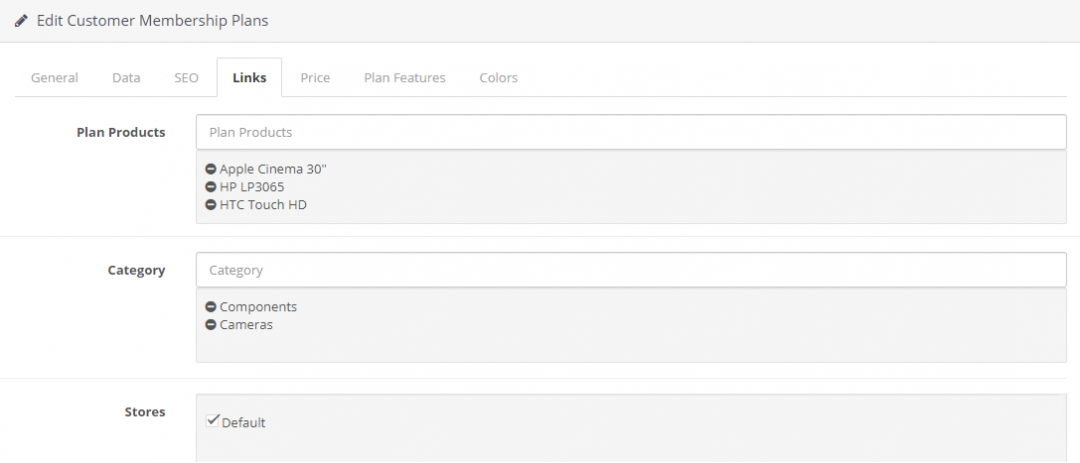The image size is (1080, 463).
Task: Click the Apple Cinema 30" product entry
Action: [273, 169]
